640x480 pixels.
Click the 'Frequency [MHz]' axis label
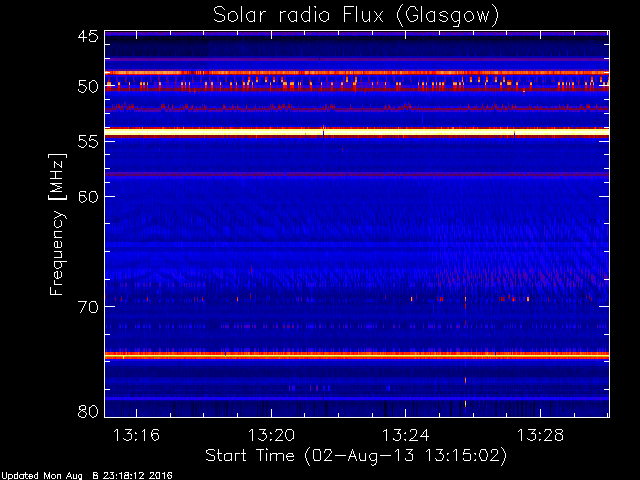tap(57, 224)
